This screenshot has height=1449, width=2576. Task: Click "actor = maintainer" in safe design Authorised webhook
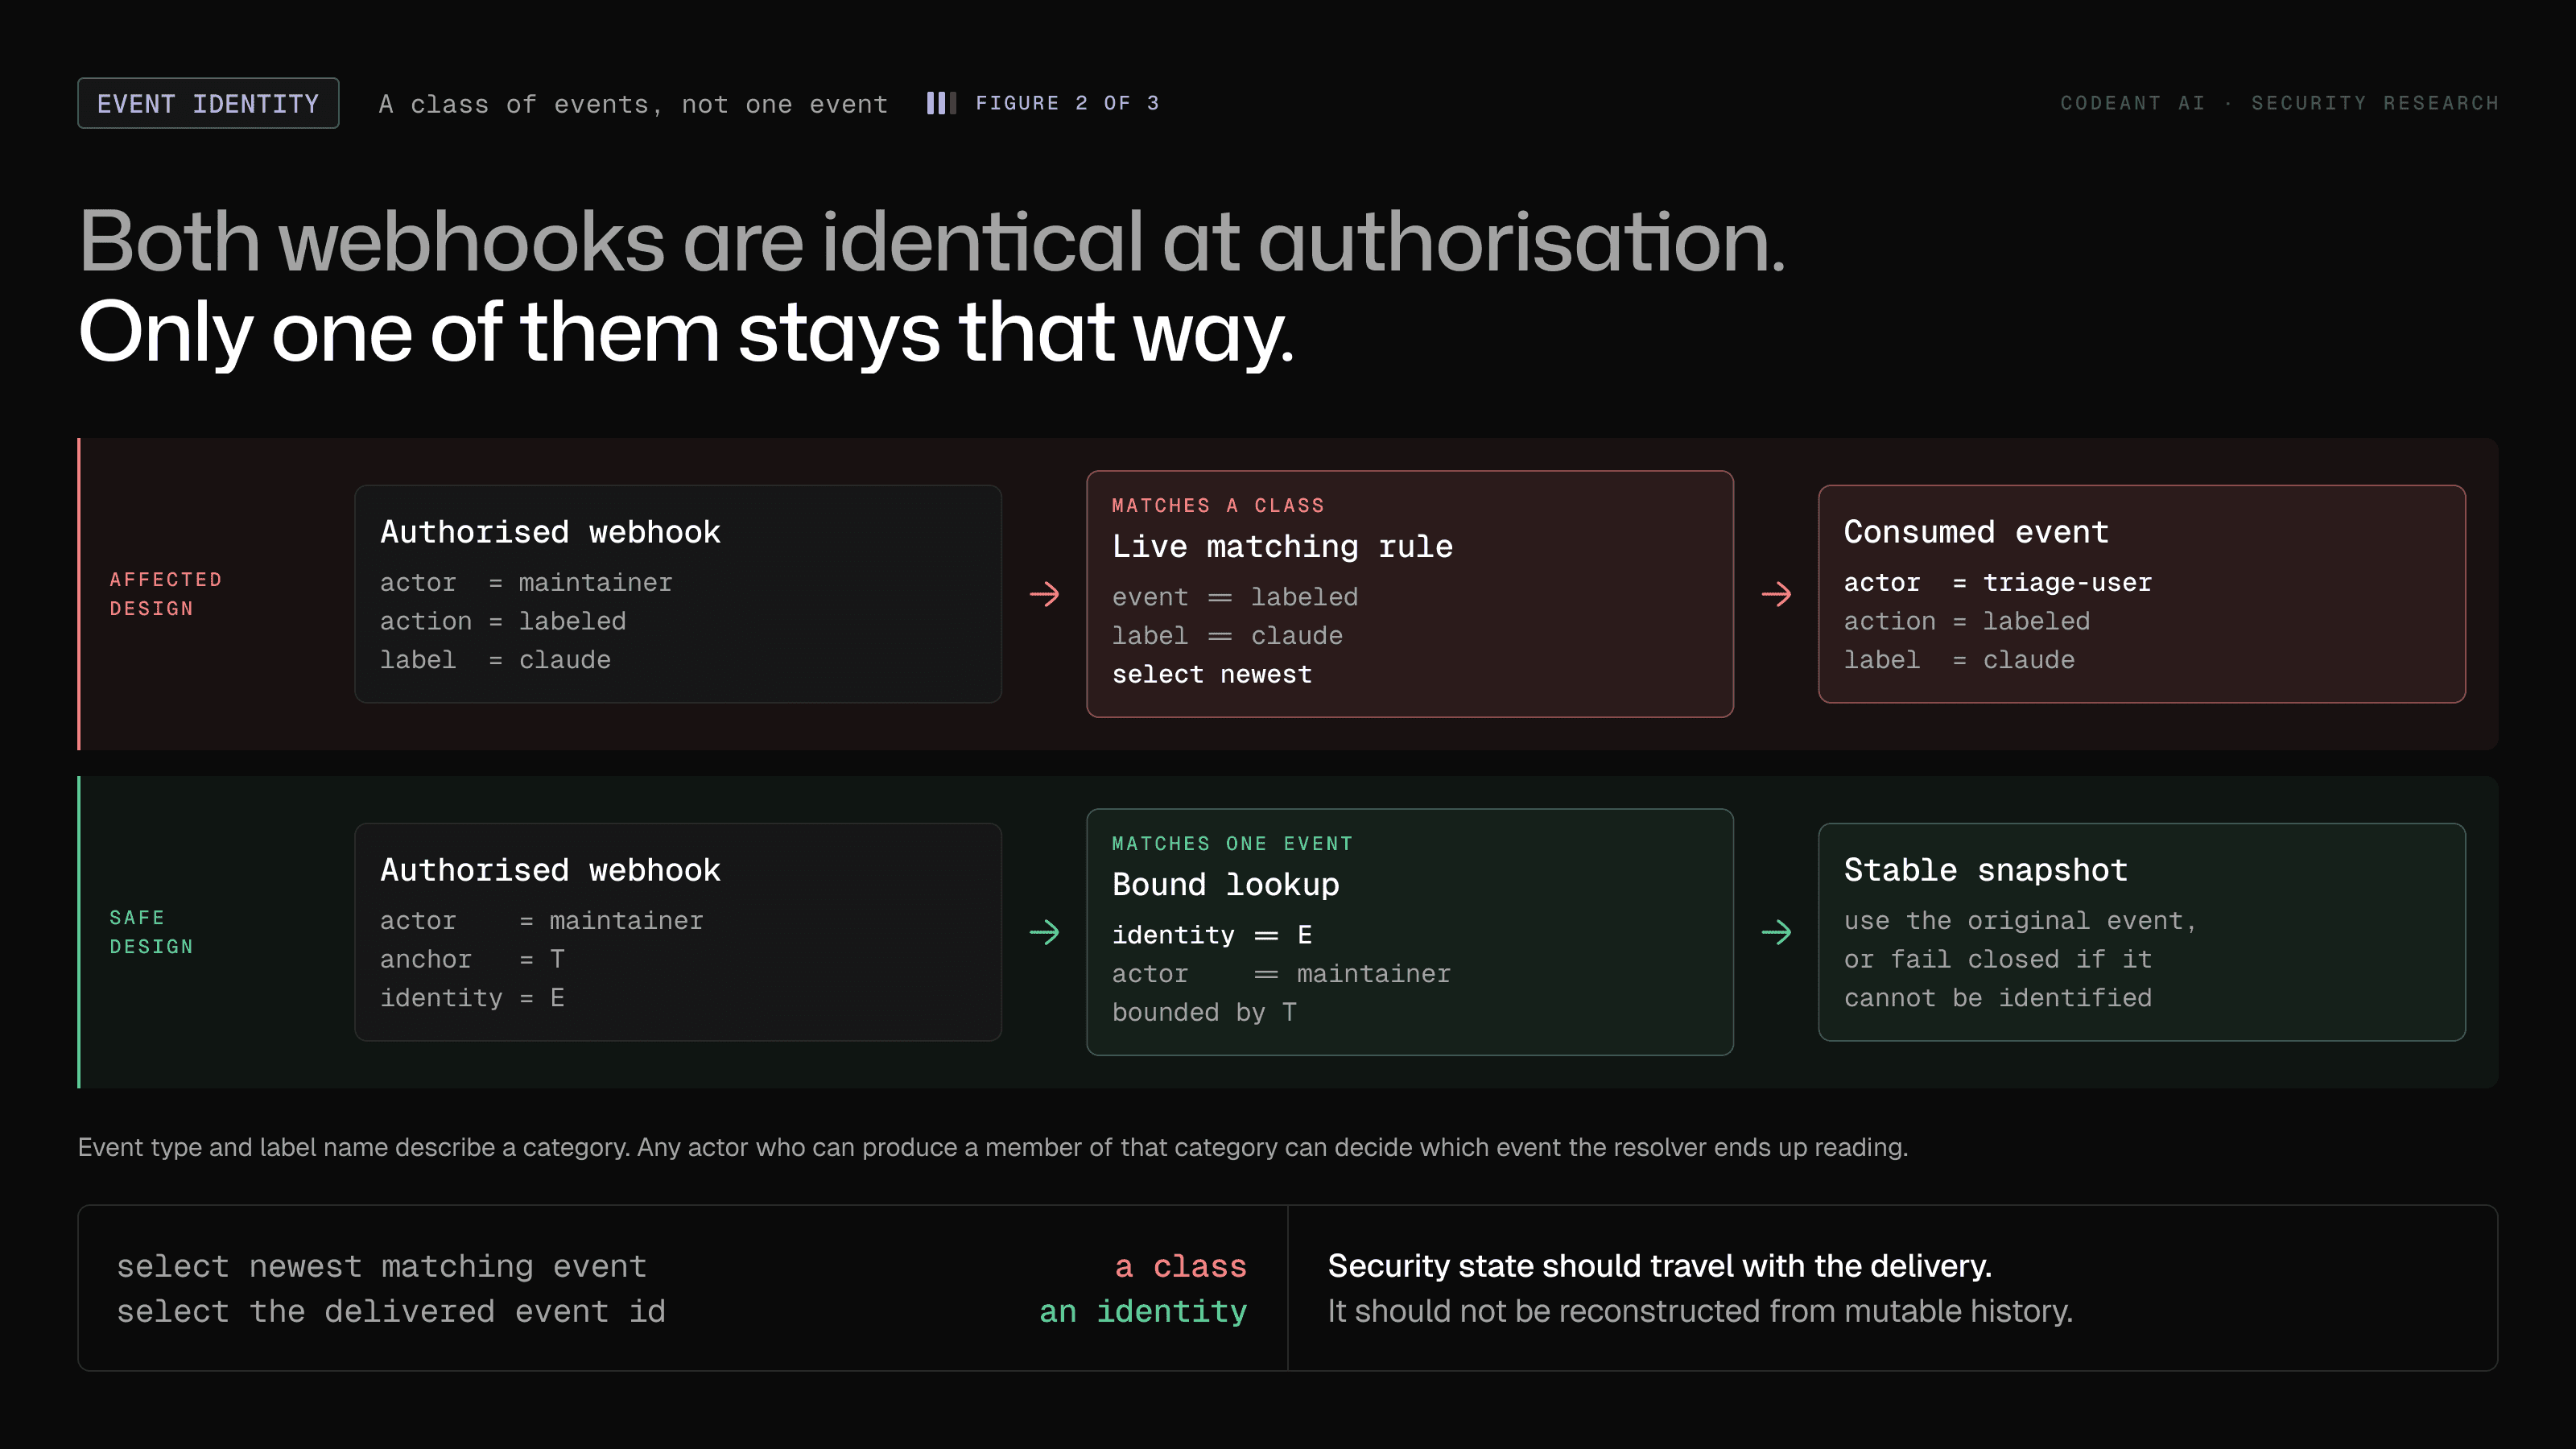click(542, 920)
